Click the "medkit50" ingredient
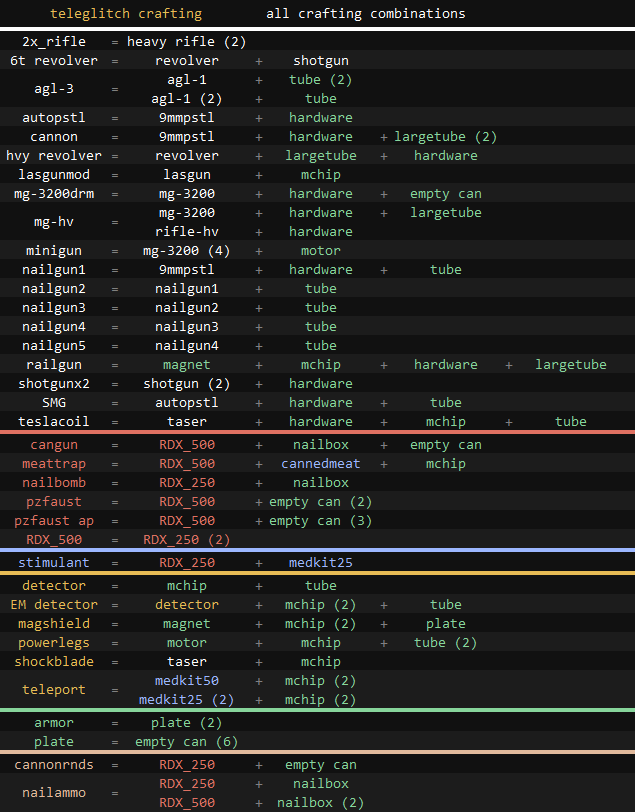The width and height of the screenshot is (635, 812). click(186, 680)
